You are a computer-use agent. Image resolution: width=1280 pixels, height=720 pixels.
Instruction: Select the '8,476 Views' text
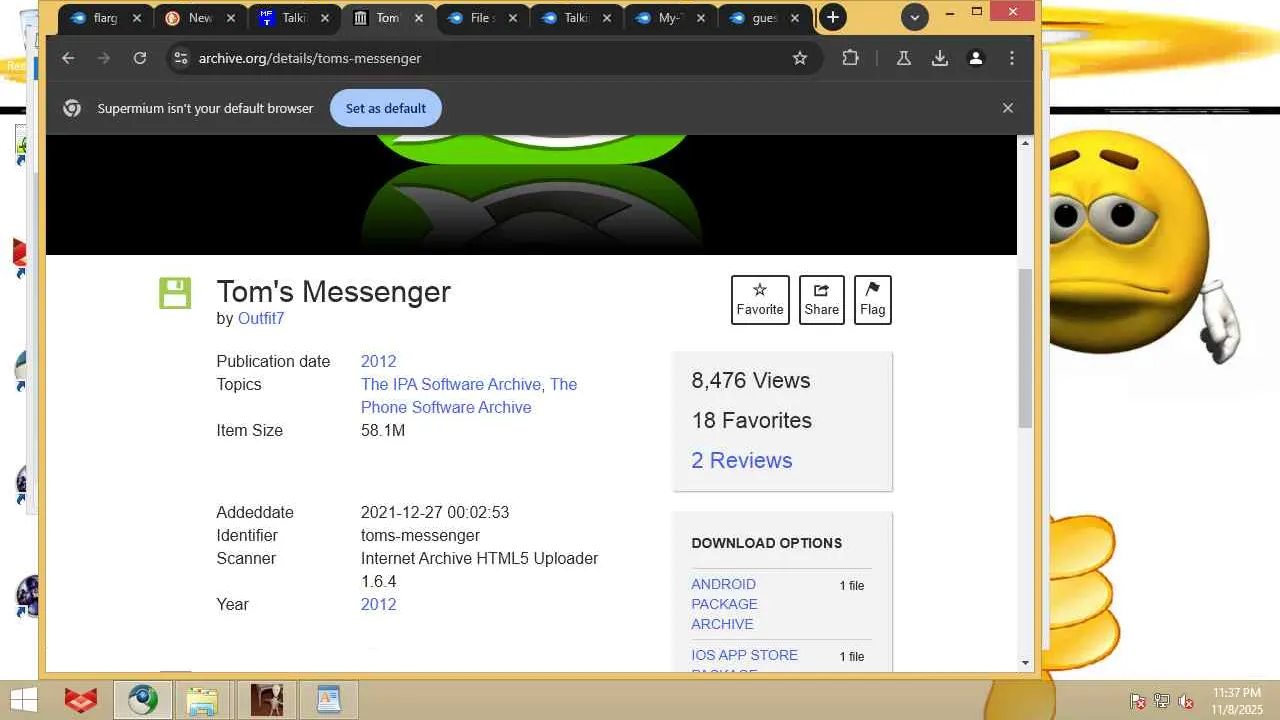(x=751, y=380)
